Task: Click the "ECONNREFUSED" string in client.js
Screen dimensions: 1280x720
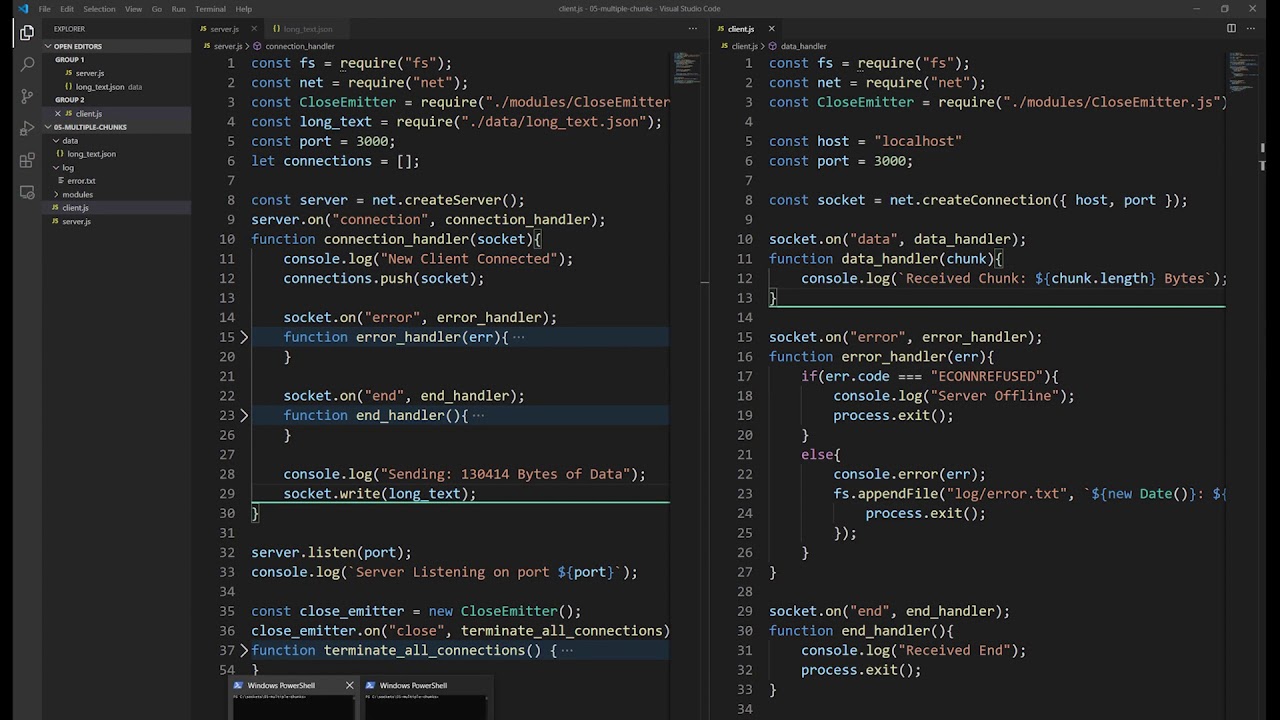Action: tap(987, 376)
